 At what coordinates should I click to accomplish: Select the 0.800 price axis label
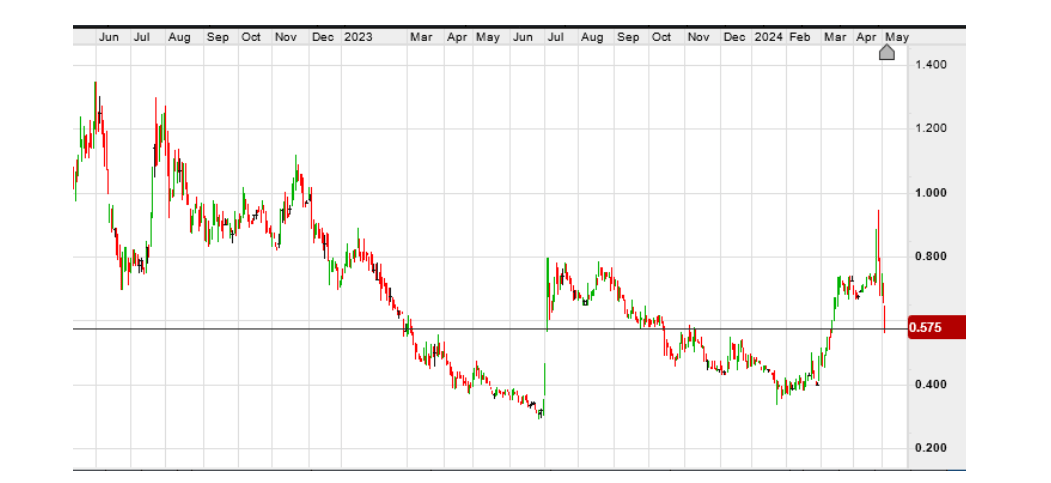[x=930, y=257]
